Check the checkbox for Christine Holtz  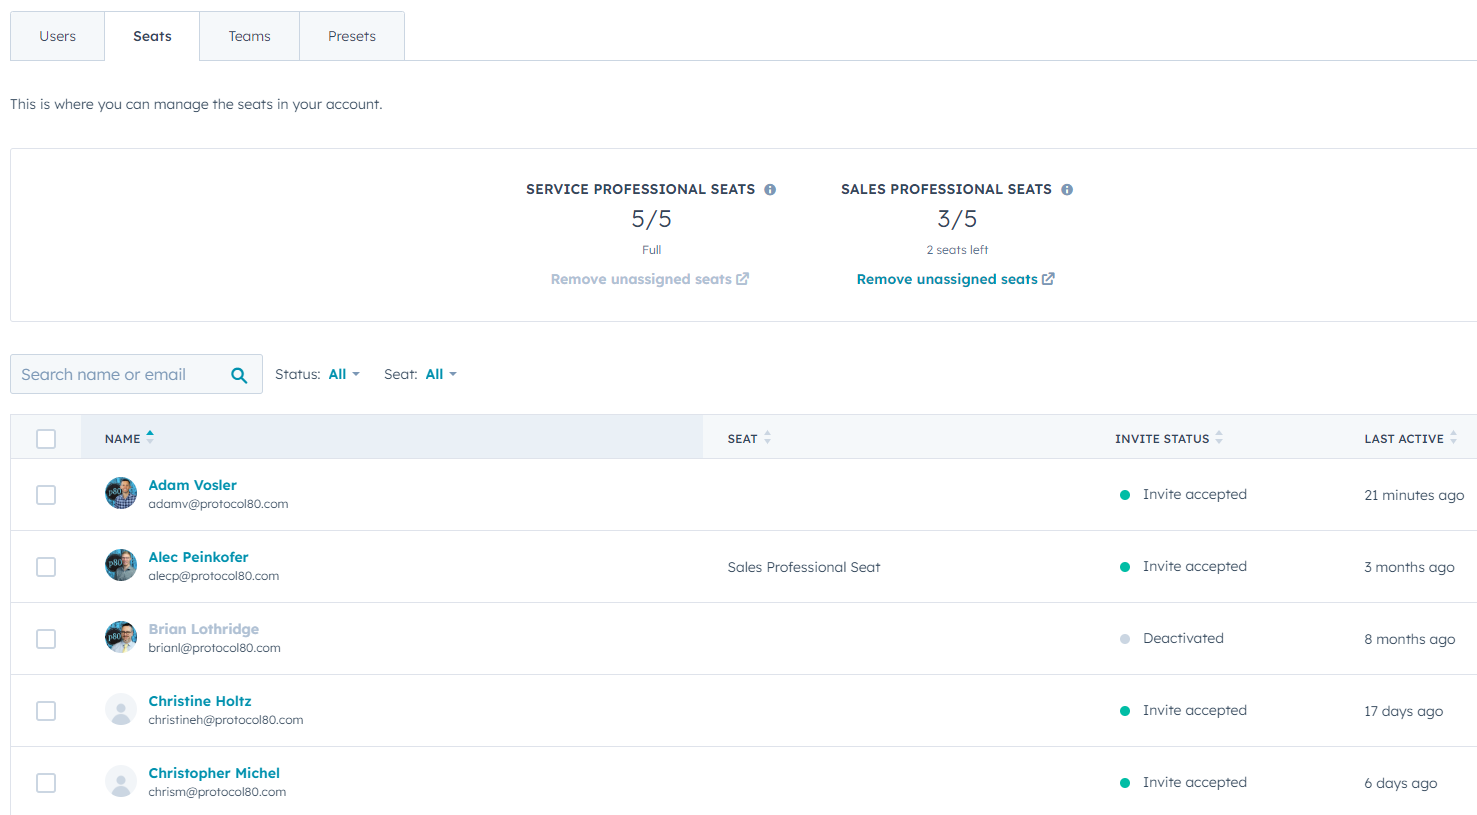pos(45,710)
